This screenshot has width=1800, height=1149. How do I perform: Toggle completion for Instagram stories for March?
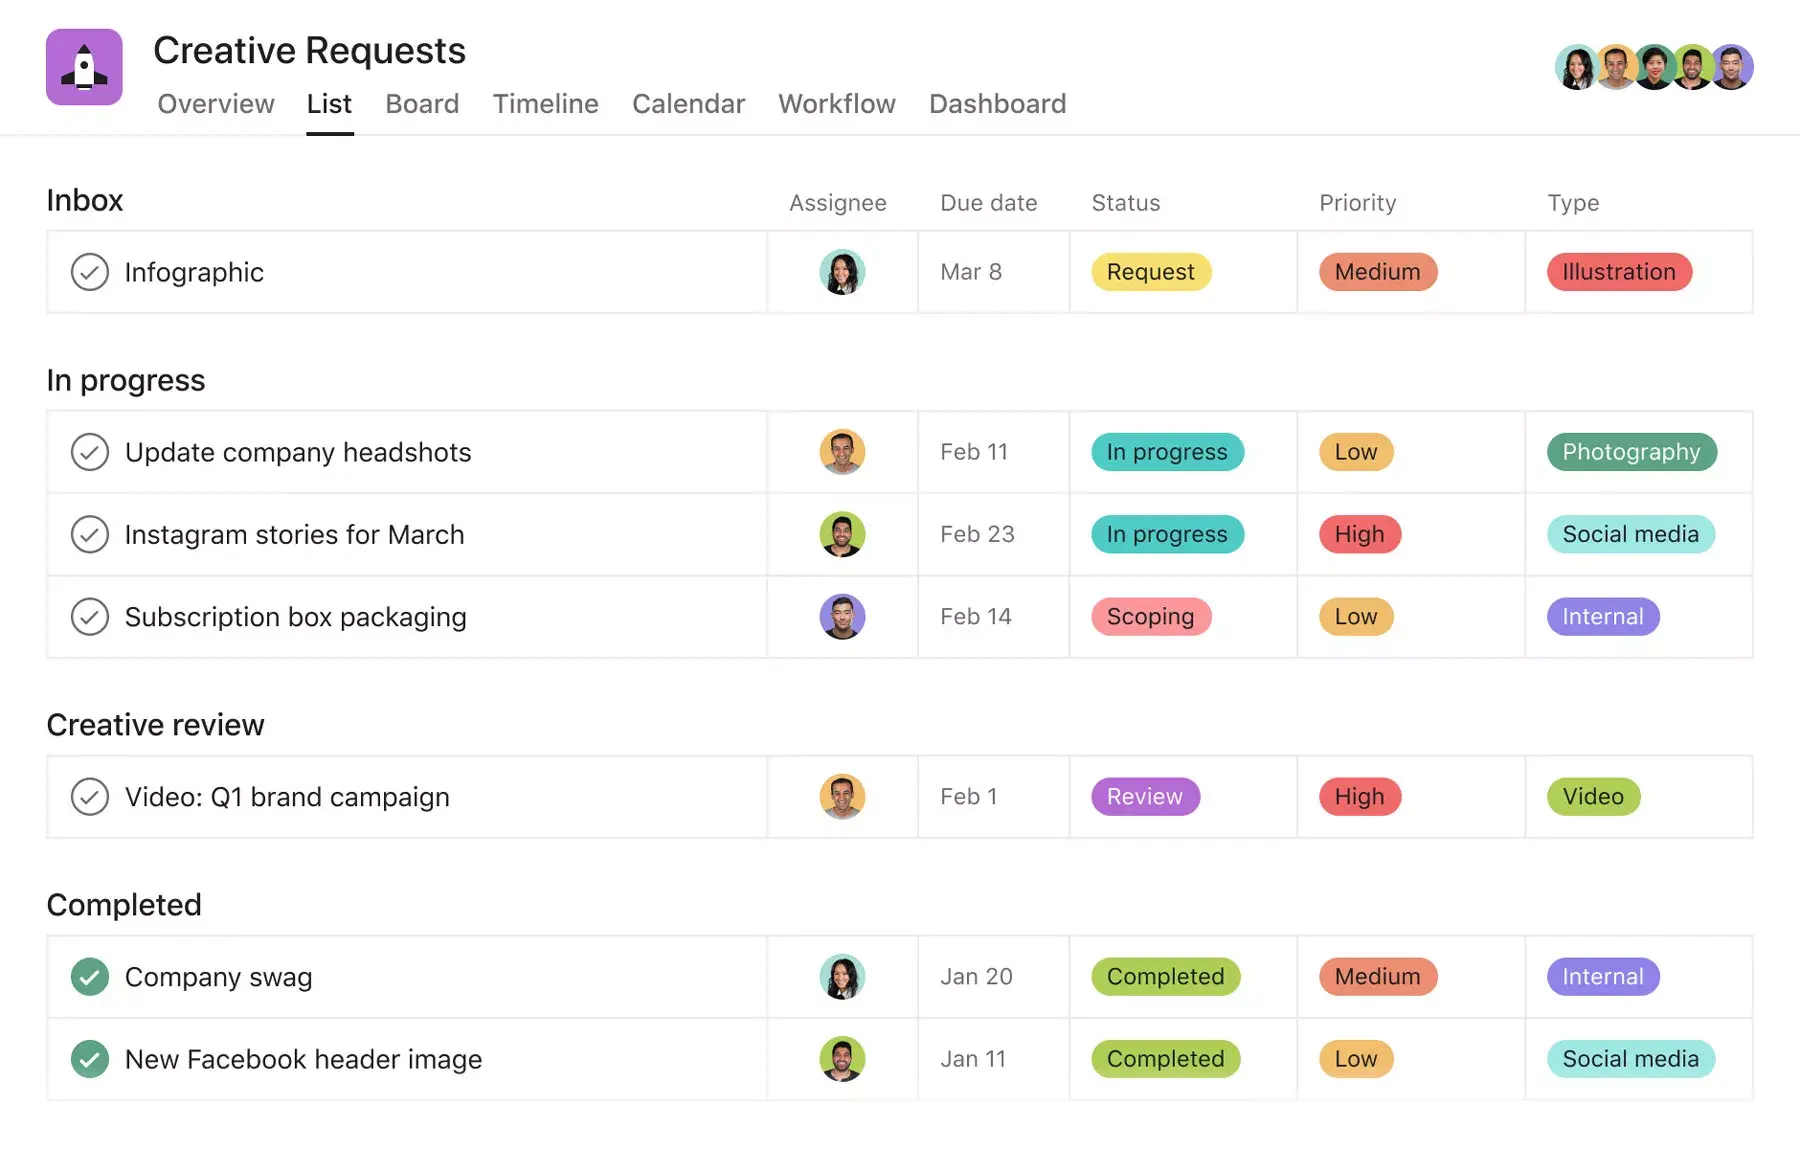(90, 534)
